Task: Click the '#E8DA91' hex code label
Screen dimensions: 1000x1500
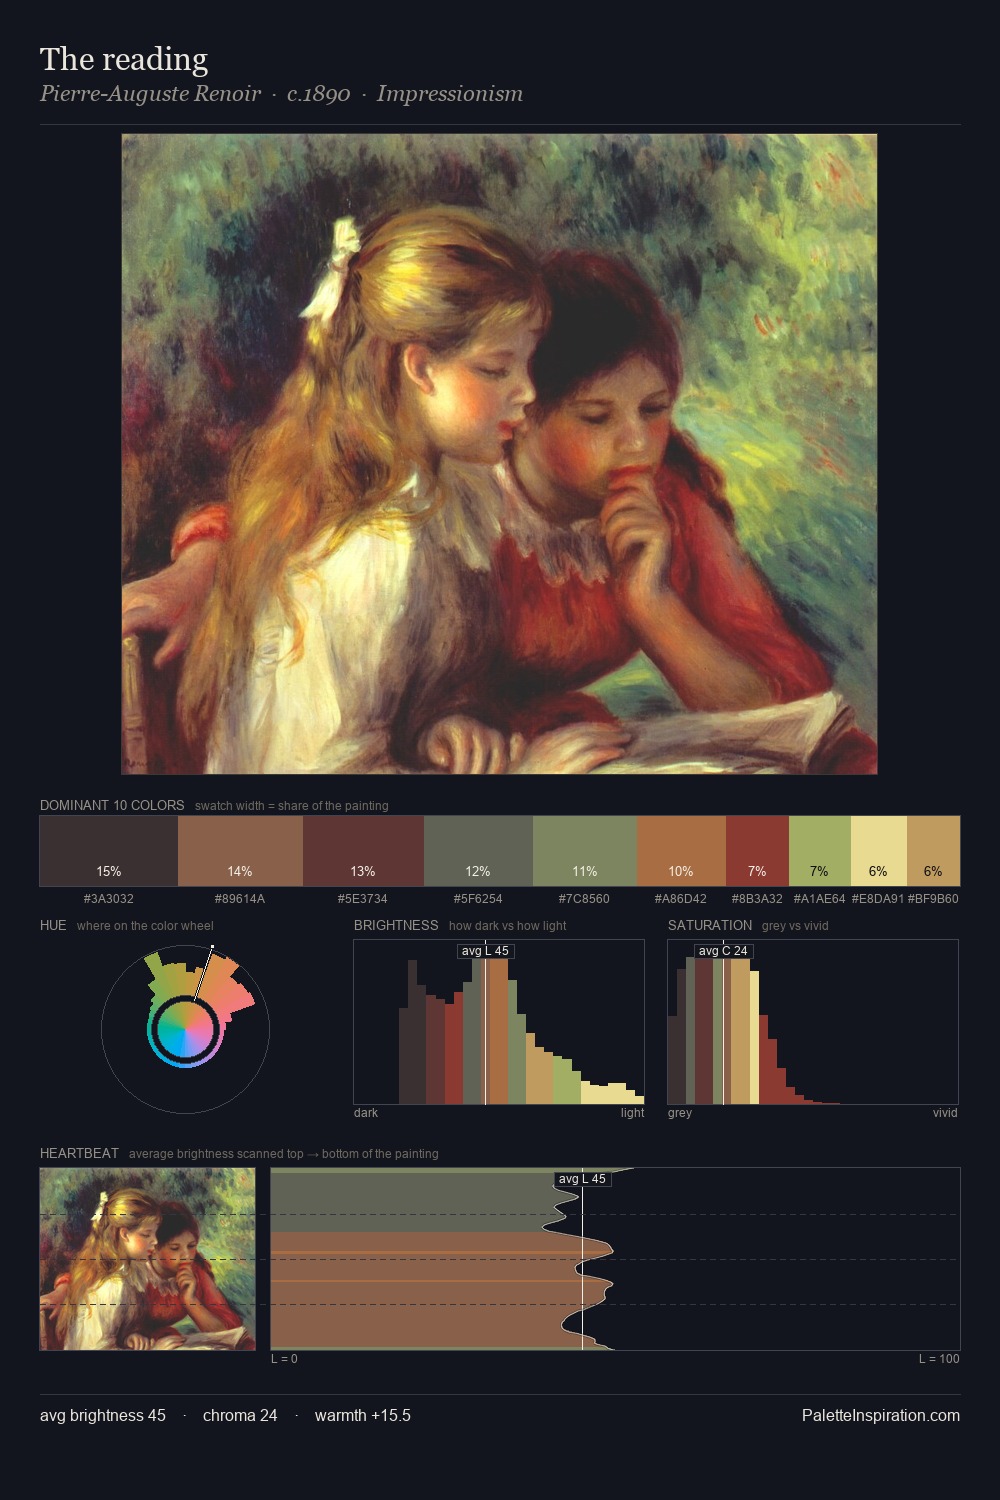Action: click(878, 898)
